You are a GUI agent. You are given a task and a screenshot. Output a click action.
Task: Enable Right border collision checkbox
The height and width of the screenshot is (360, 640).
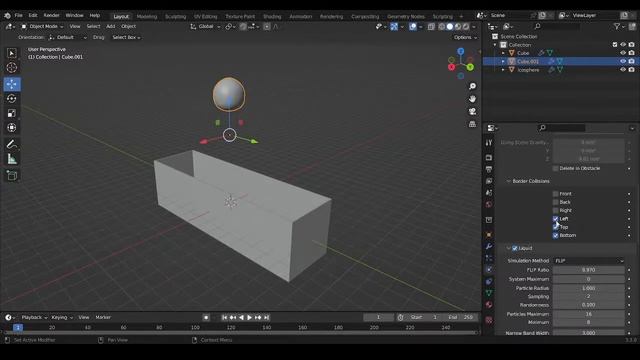(556, 210)
